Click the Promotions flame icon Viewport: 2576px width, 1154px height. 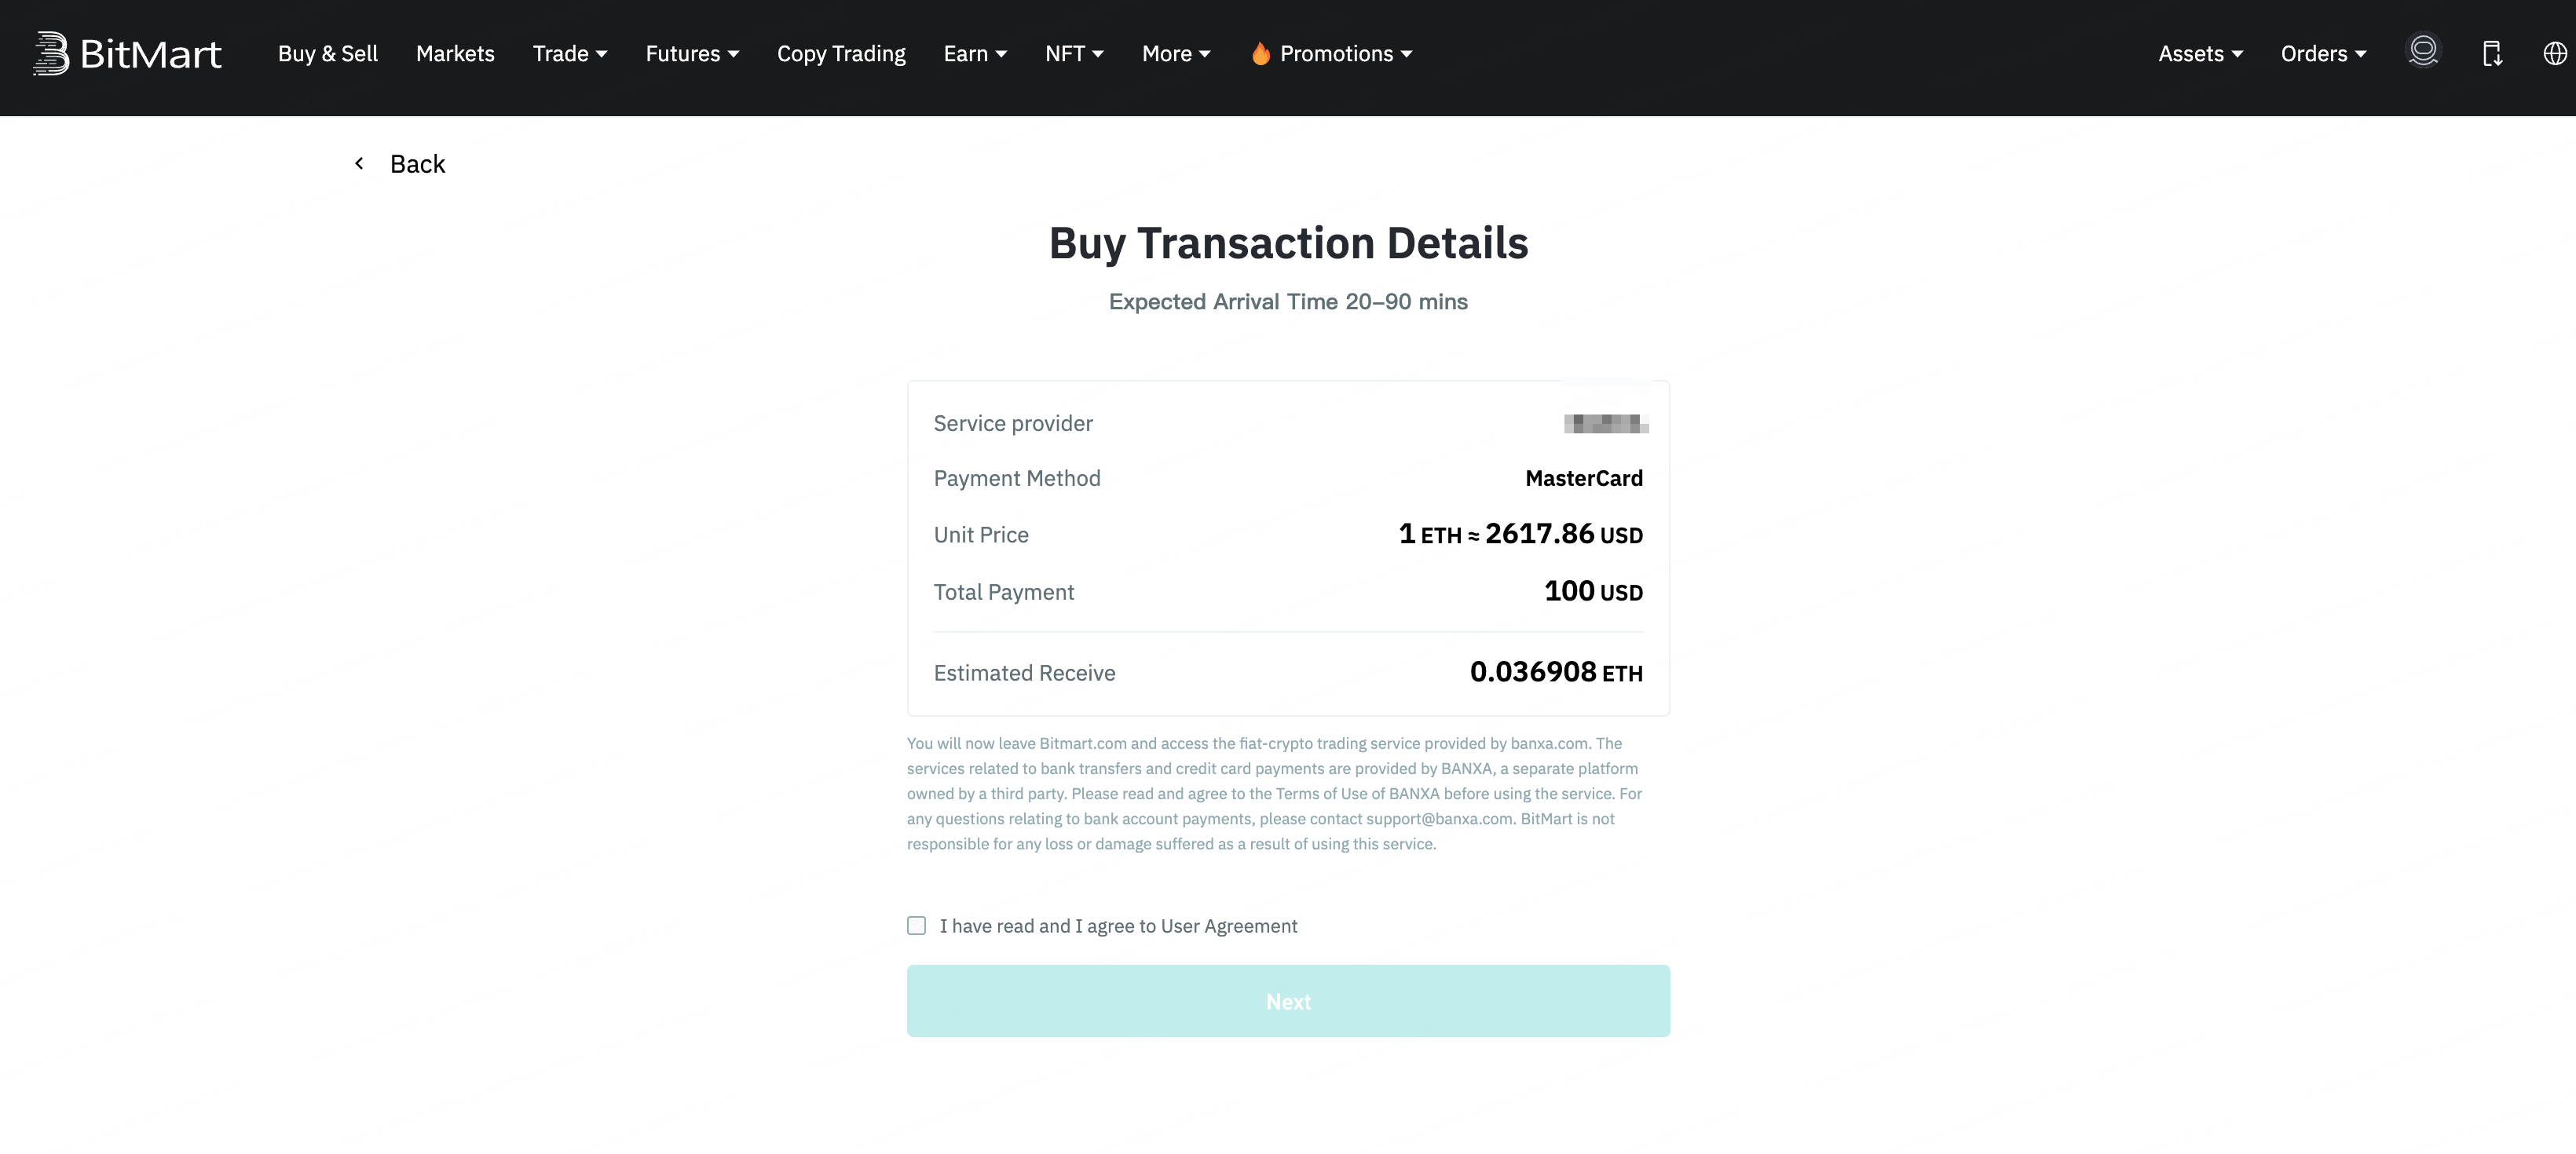coord(1260,53)
